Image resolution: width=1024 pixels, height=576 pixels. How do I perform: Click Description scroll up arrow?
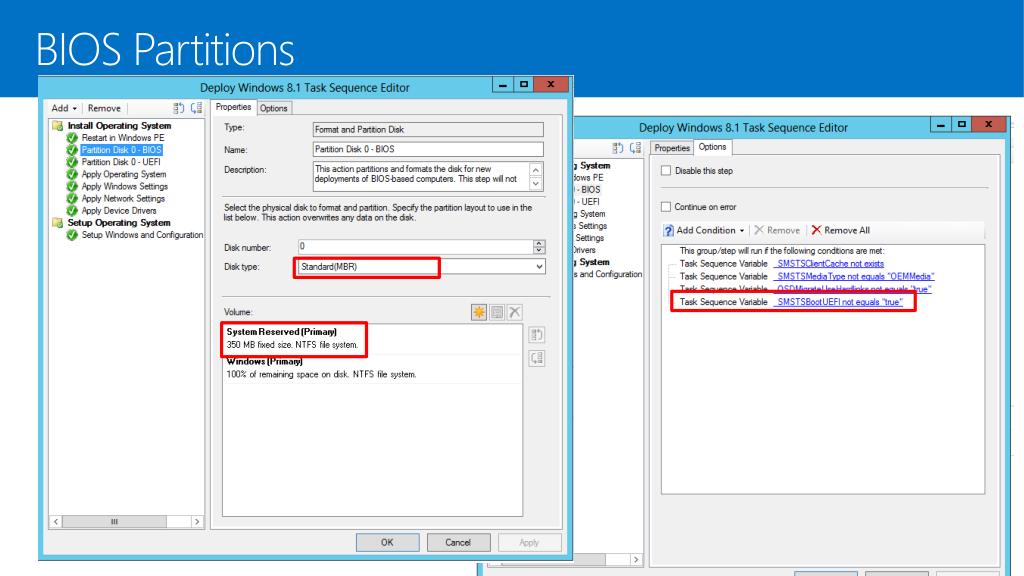pyautogui.click(x=536, y=170)
